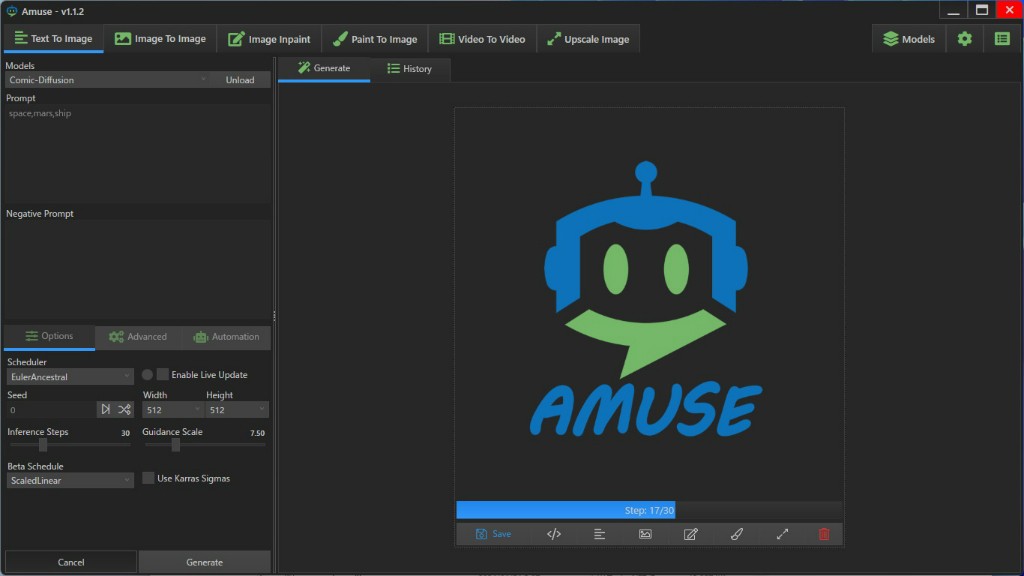Viewport: 1024px width, 576px height.
Task: Enable the Live Update checkbox
Action: (163, 374)
